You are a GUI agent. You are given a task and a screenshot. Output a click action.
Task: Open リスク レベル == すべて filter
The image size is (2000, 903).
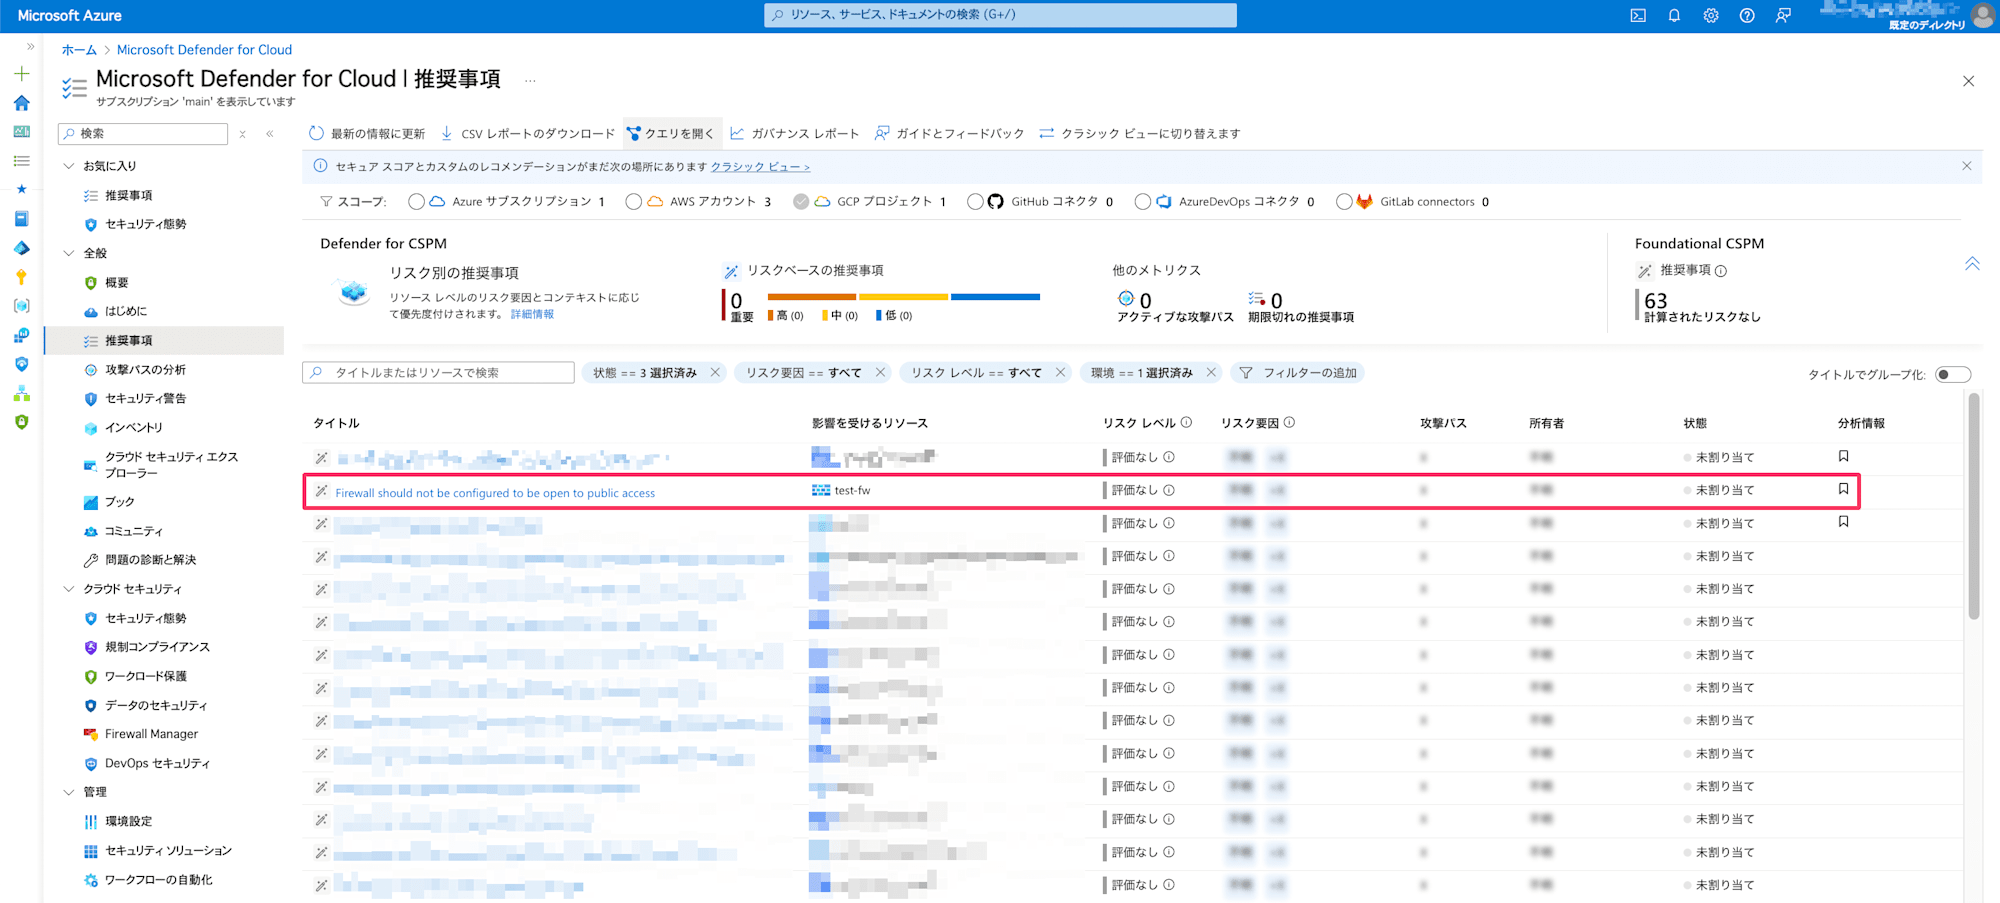[976, 372]
